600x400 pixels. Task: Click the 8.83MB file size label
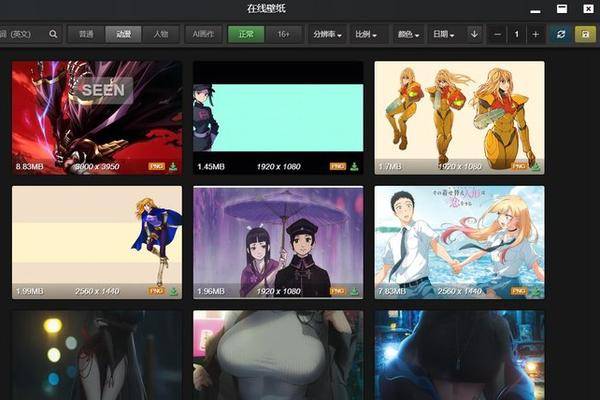(x=29, y=167)
